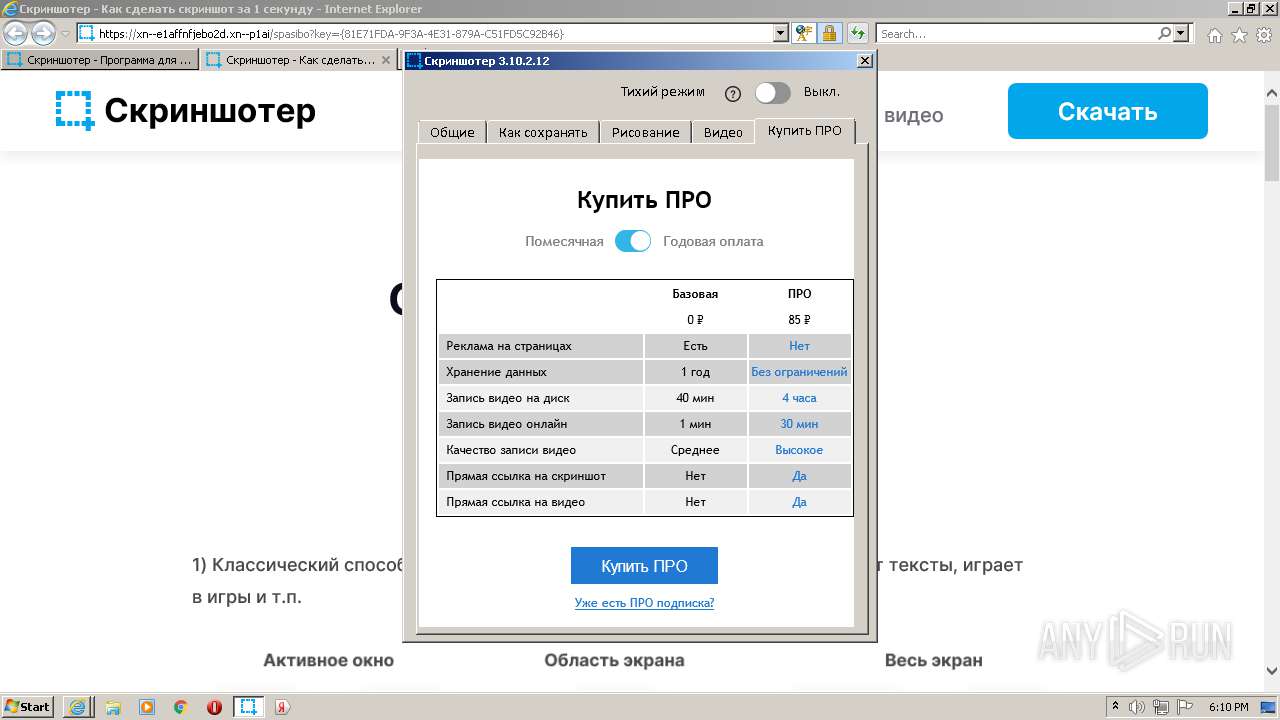Toggle the Тихий режим switch
Image resolution: width=1280 pixels, height=720 pixels.
click(x=772, y=93)
